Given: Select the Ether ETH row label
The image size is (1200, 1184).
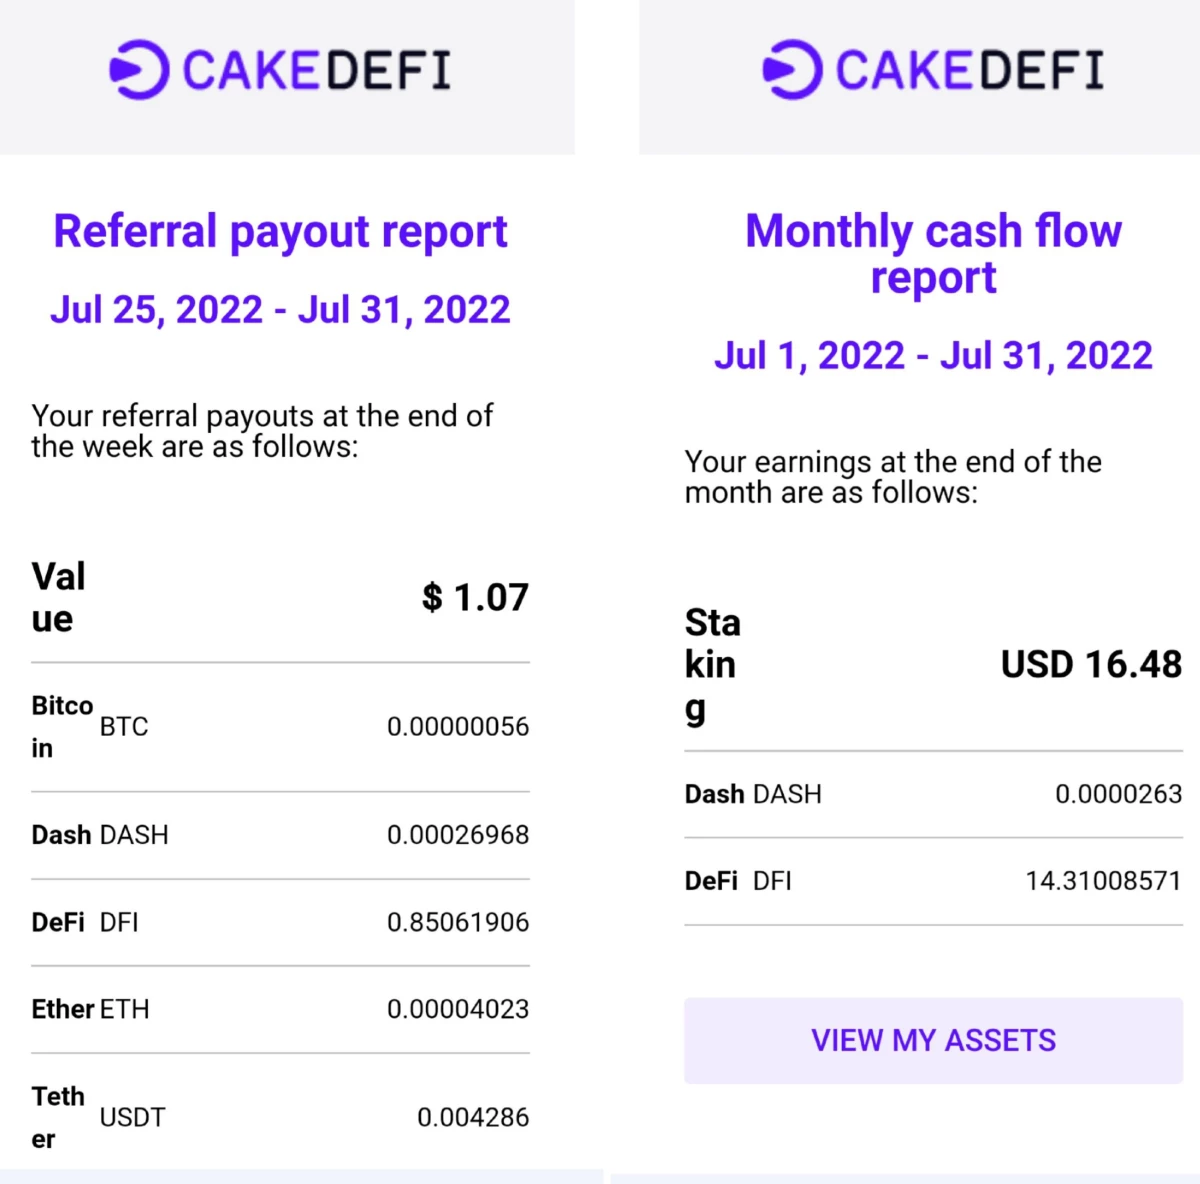Looking at the screenshot, I should tap(90, 1009).
